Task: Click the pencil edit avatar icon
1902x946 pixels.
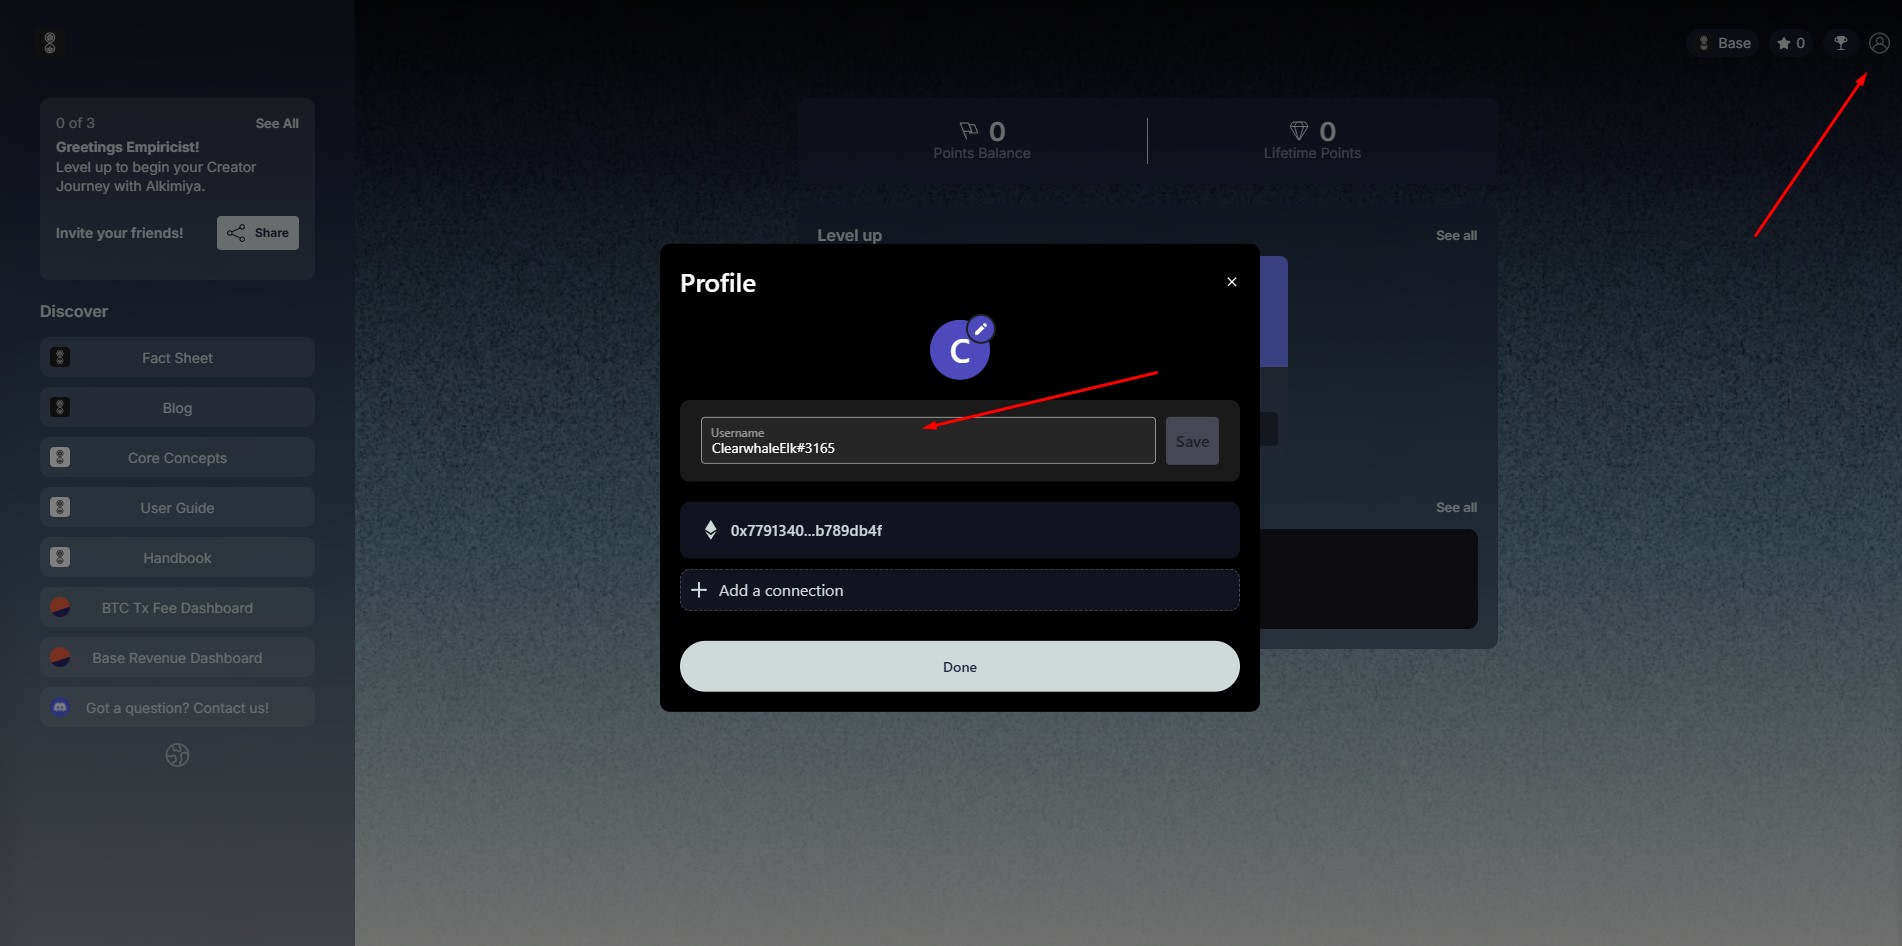Action: point(981,329)
